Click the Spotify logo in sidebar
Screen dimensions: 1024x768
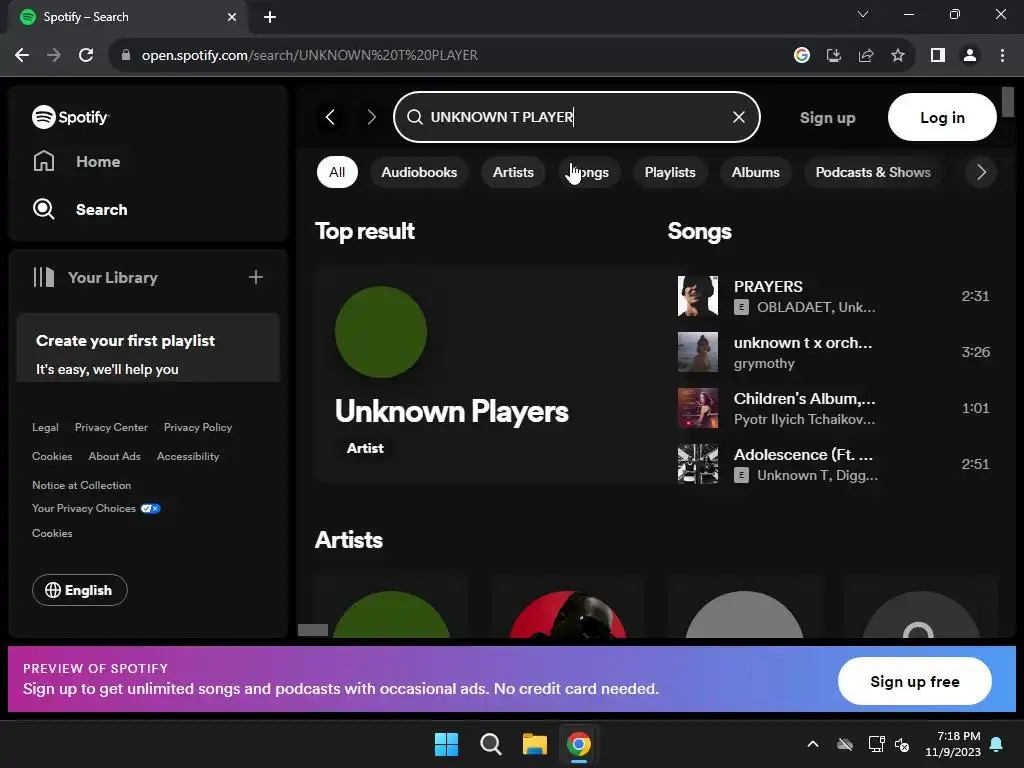coord(71,117)
